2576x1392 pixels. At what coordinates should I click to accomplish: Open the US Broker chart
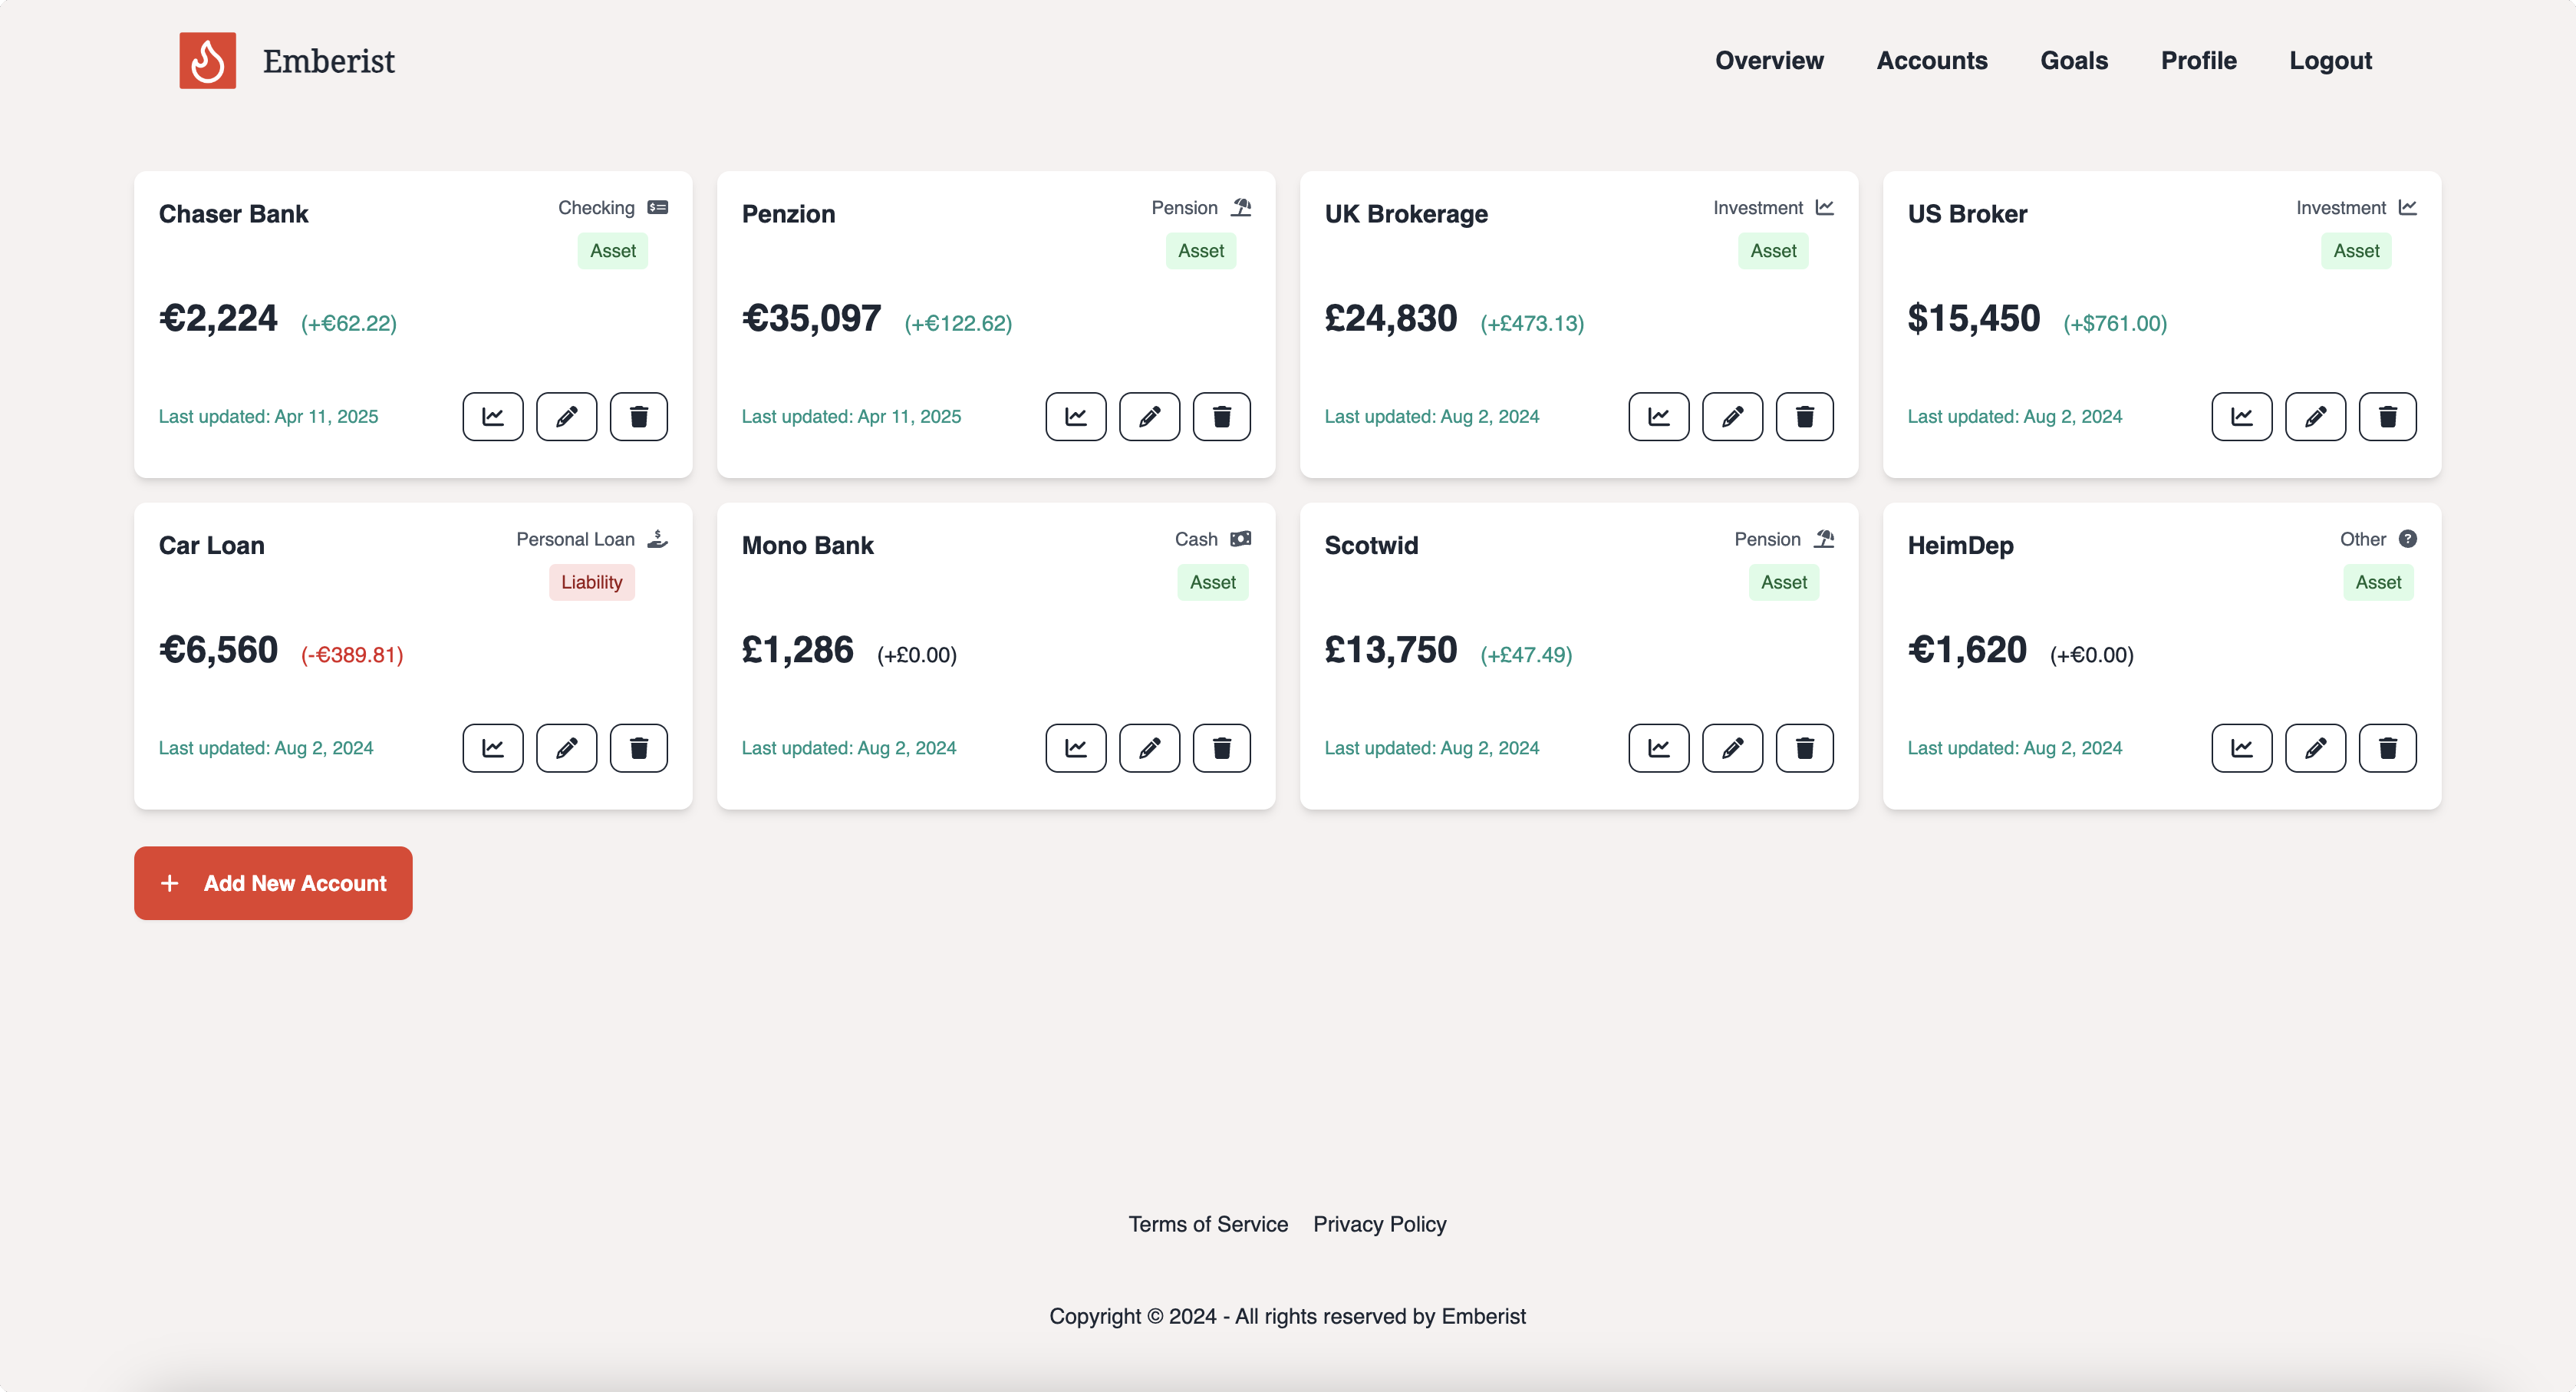pos(2242,417)
